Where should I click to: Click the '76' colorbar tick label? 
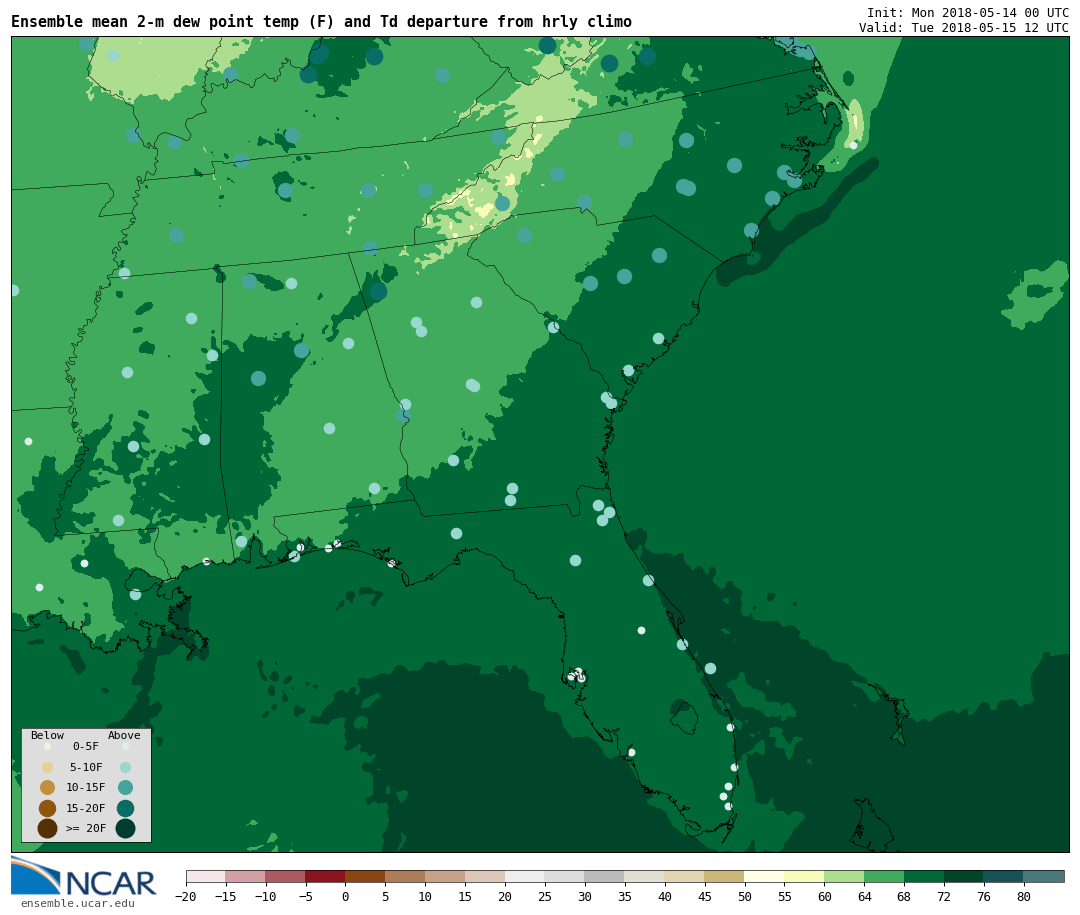[984, 897]
